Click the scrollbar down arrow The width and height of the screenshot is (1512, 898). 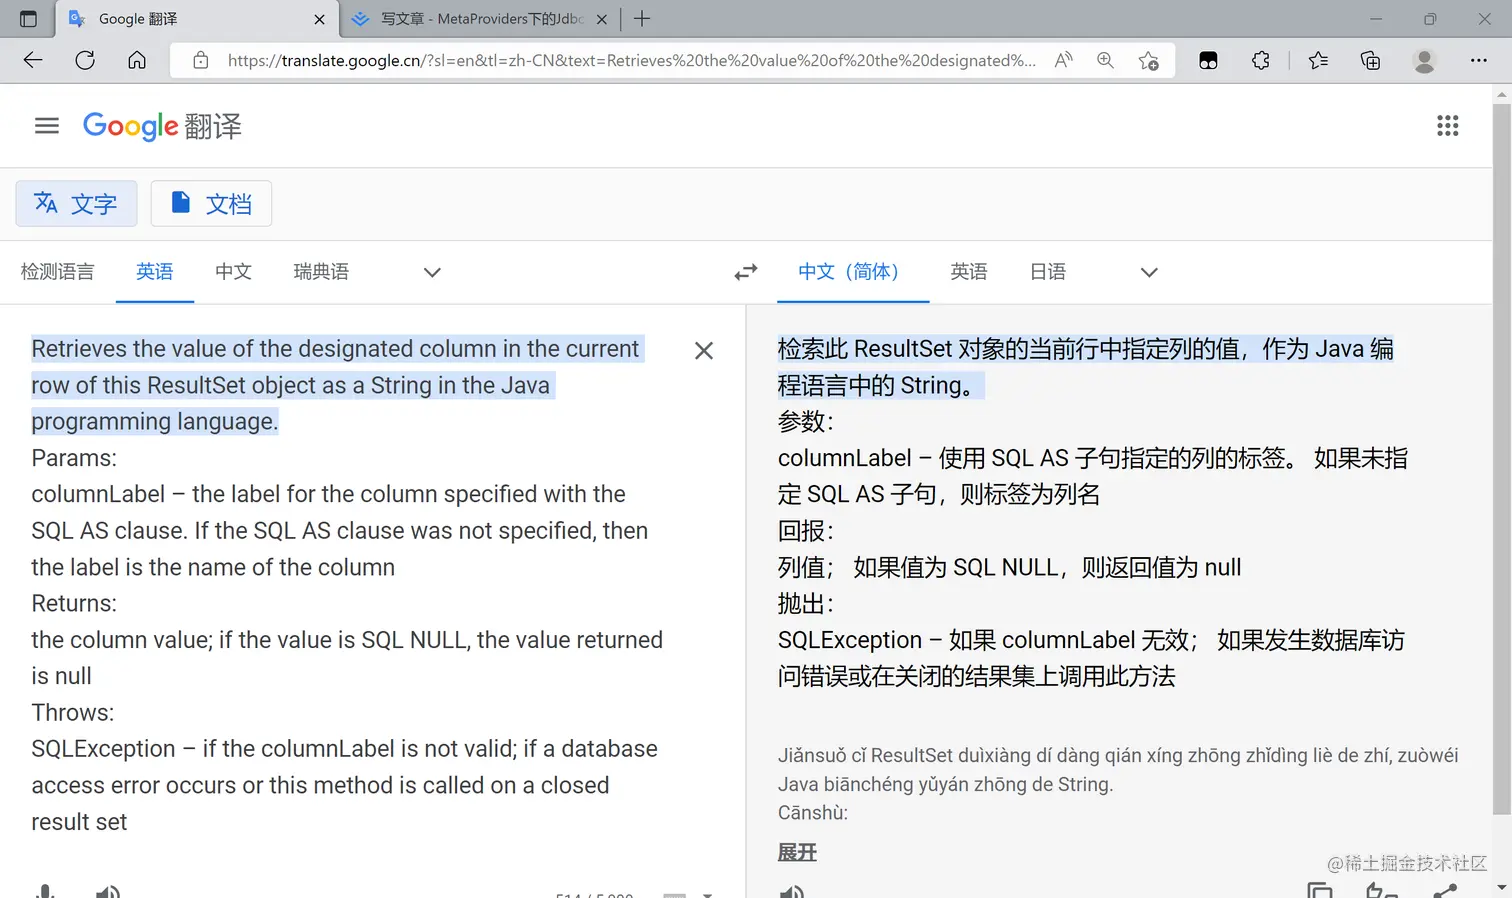pyautogui.click(x=1501, y=888)
